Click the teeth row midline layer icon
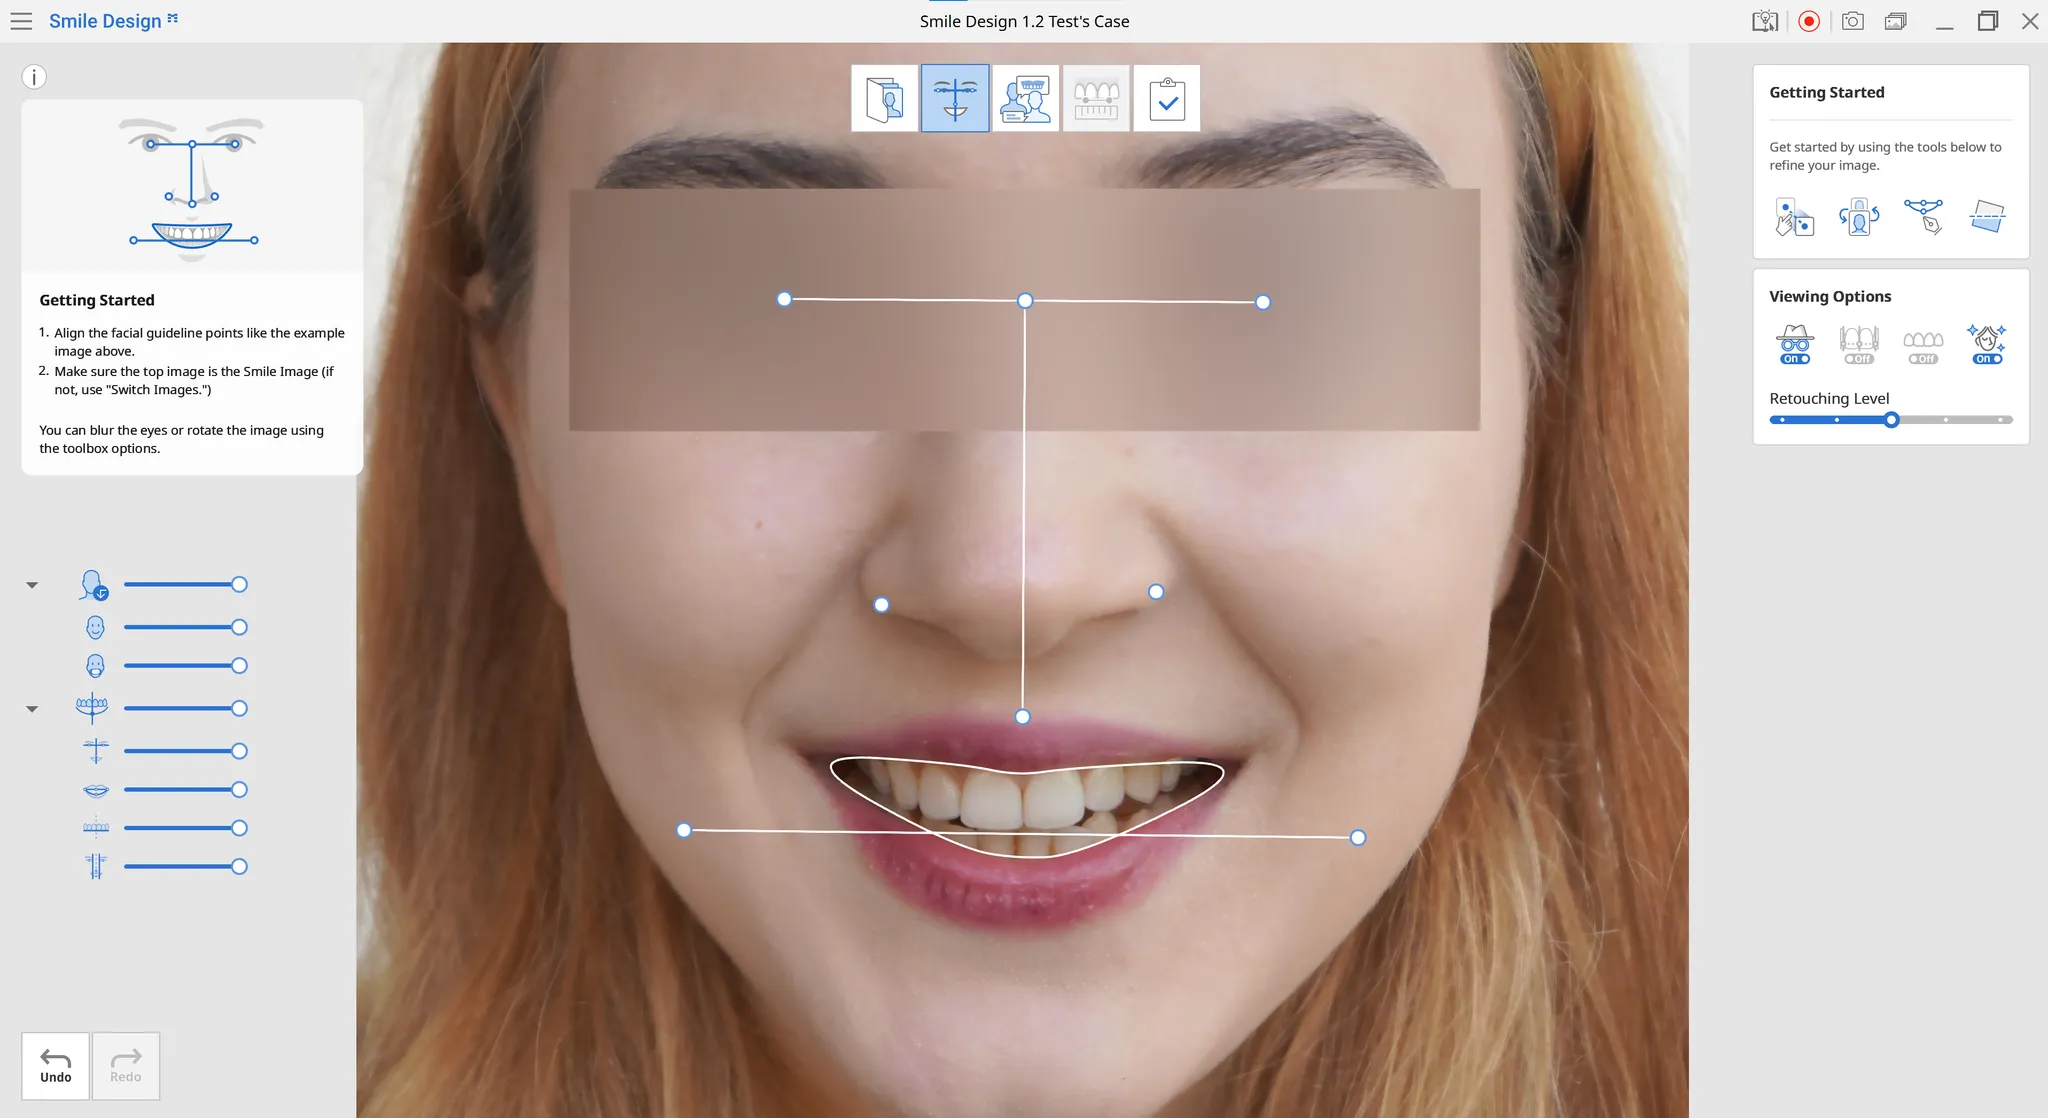The width and height of the screenshot is (2048, 1118). point(96,828)
